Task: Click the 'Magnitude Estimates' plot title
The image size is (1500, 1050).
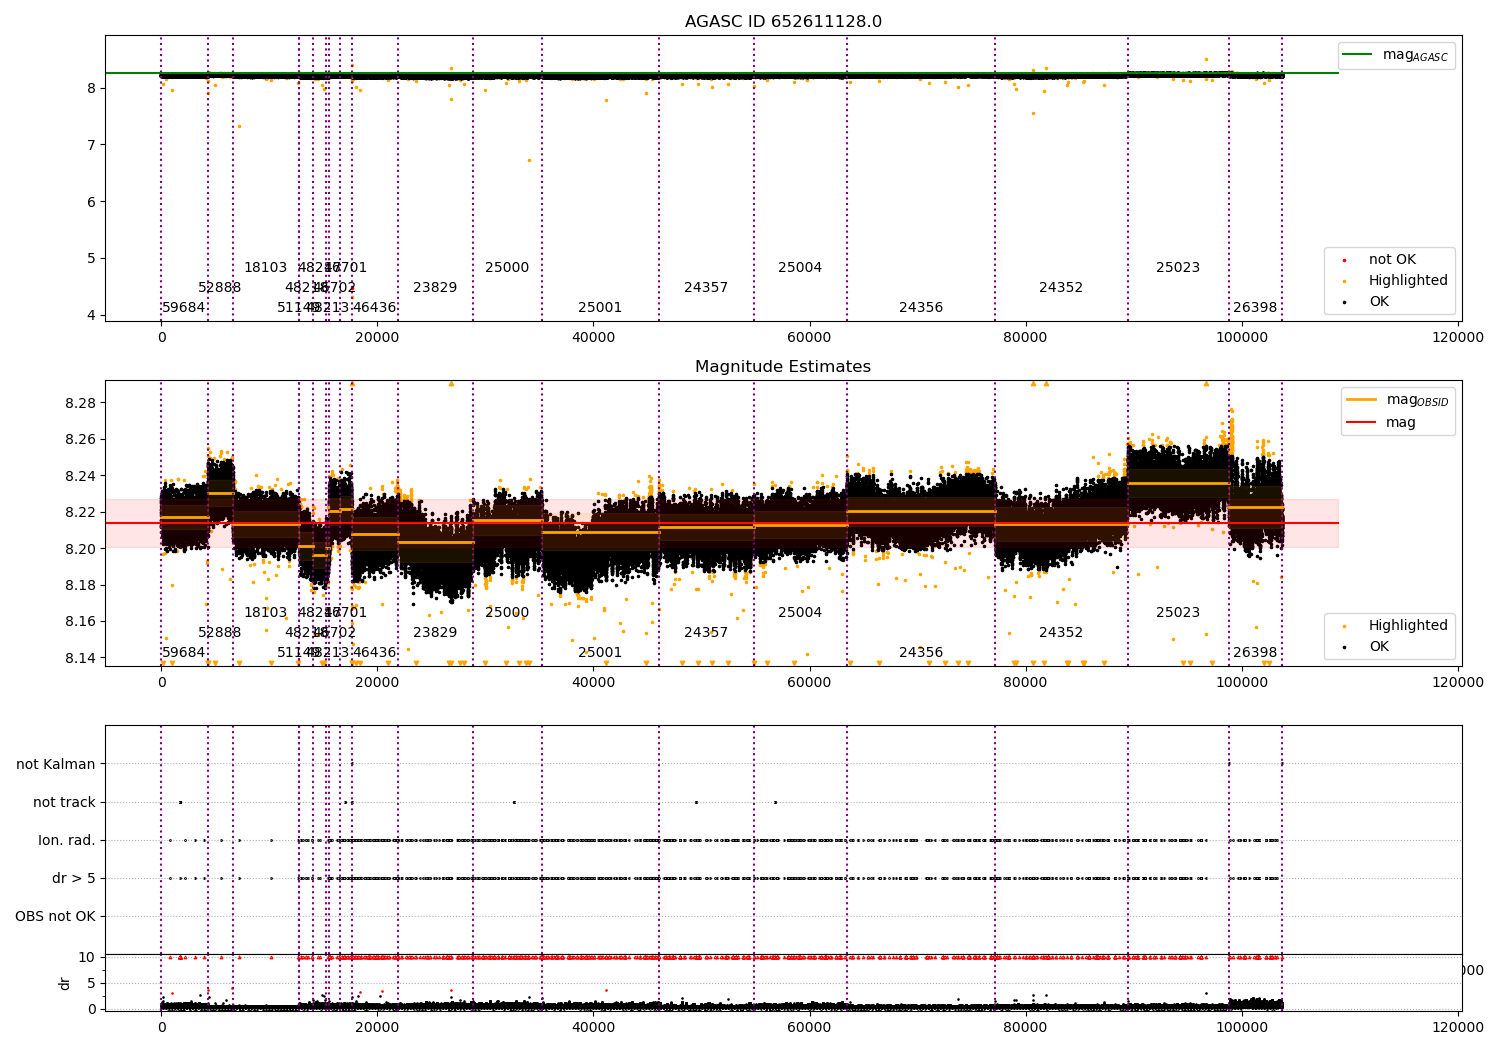Action: (783, 367)
